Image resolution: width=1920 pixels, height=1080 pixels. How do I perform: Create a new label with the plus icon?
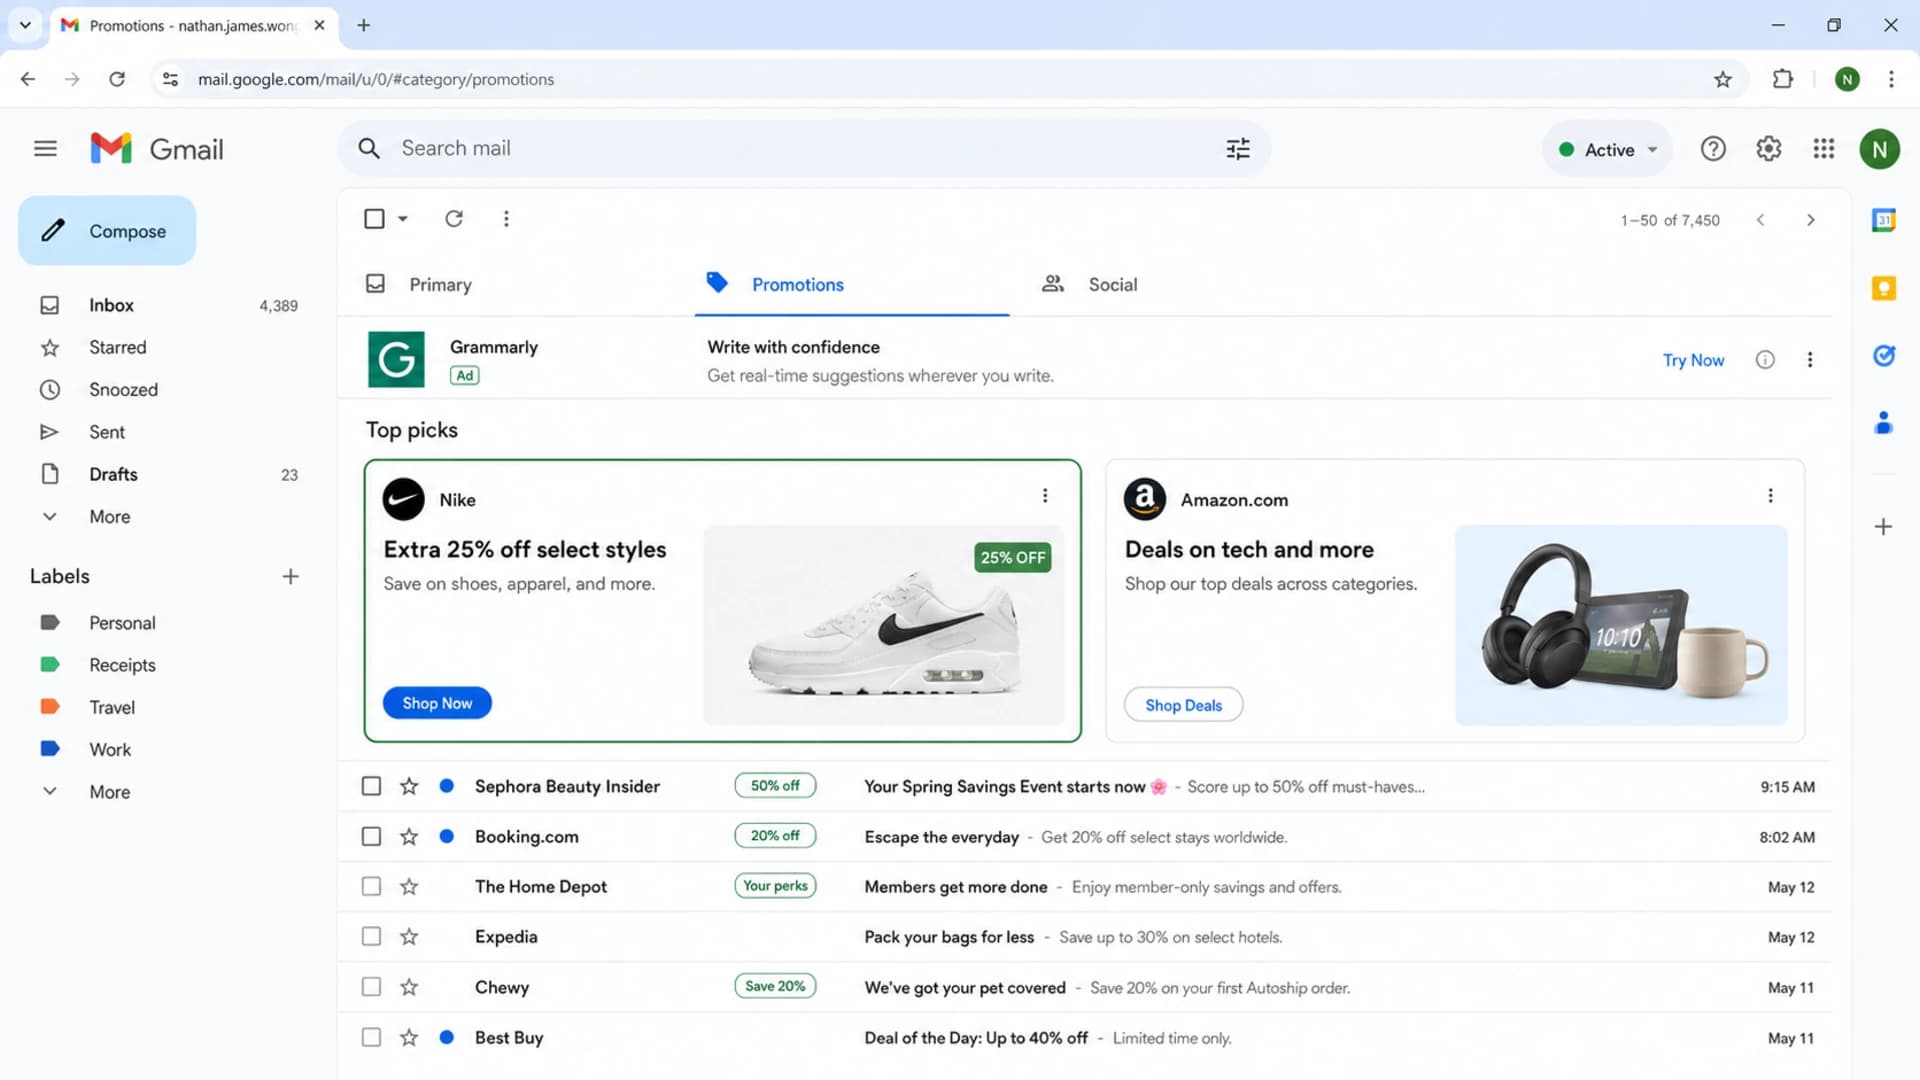(290, 577)
